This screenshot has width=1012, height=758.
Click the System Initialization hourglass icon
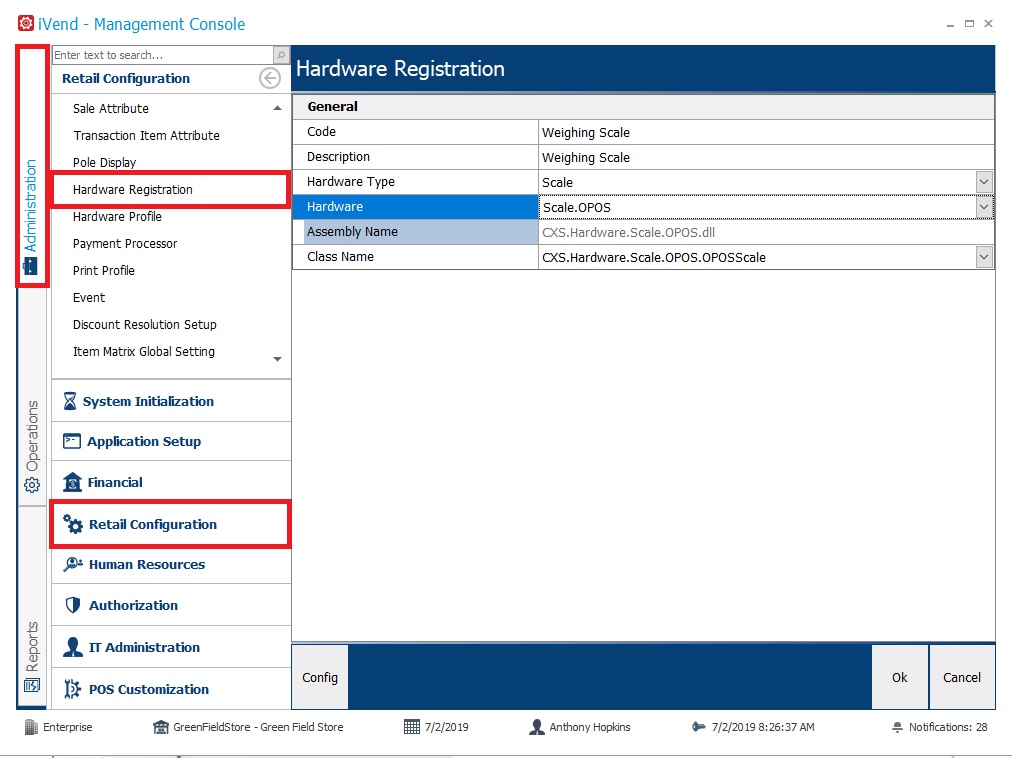pyautogui.click(x=70, y=401)
